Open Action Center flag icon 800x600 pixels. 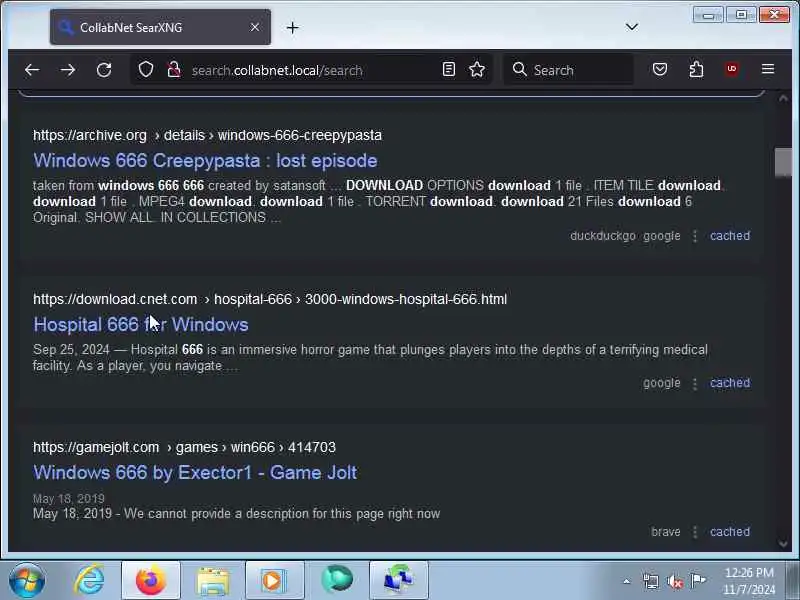point(698,581)
